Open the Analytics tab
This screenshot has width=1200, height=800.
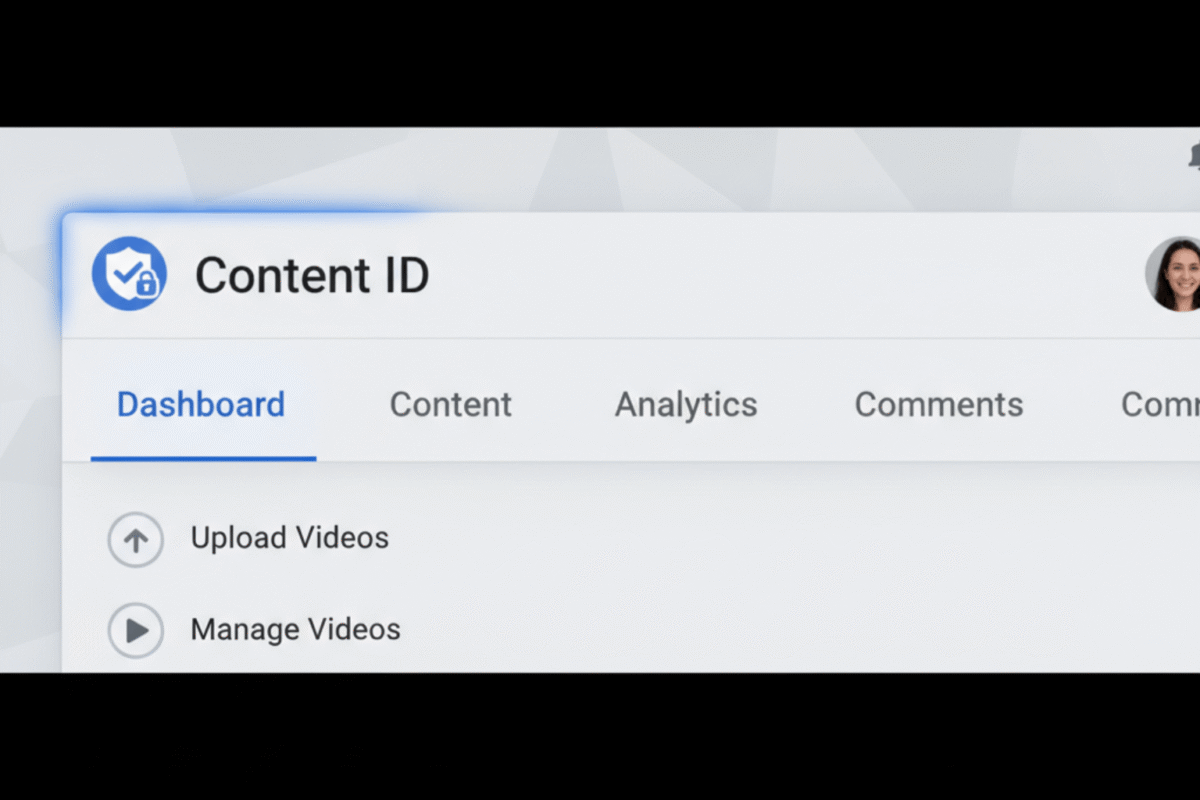(x=686, y=404)
